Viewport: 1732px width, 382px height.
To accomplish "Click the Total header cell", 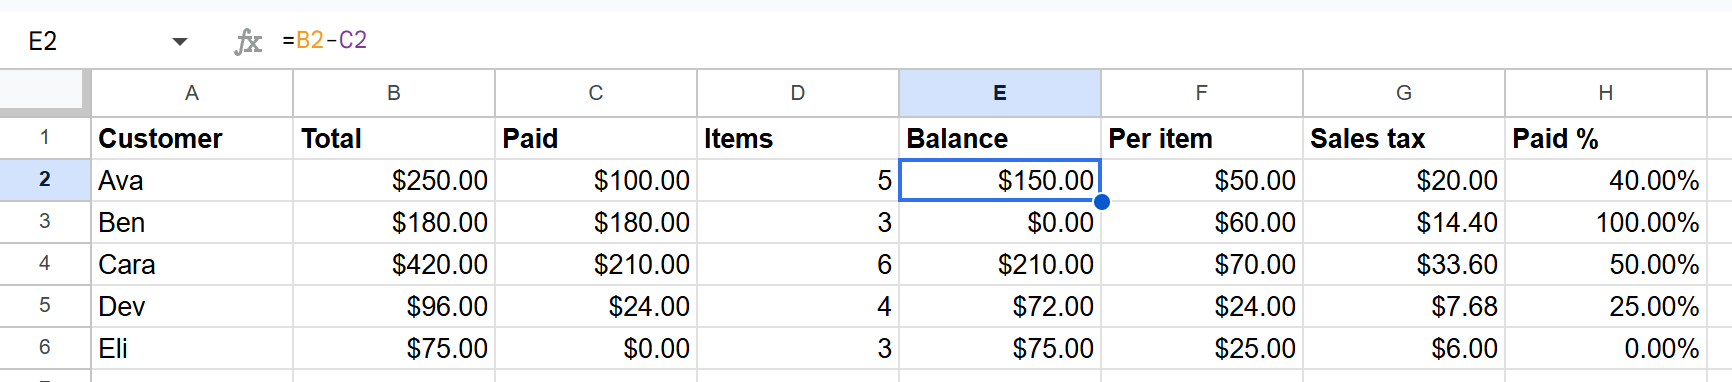I will tap(394, 138).
